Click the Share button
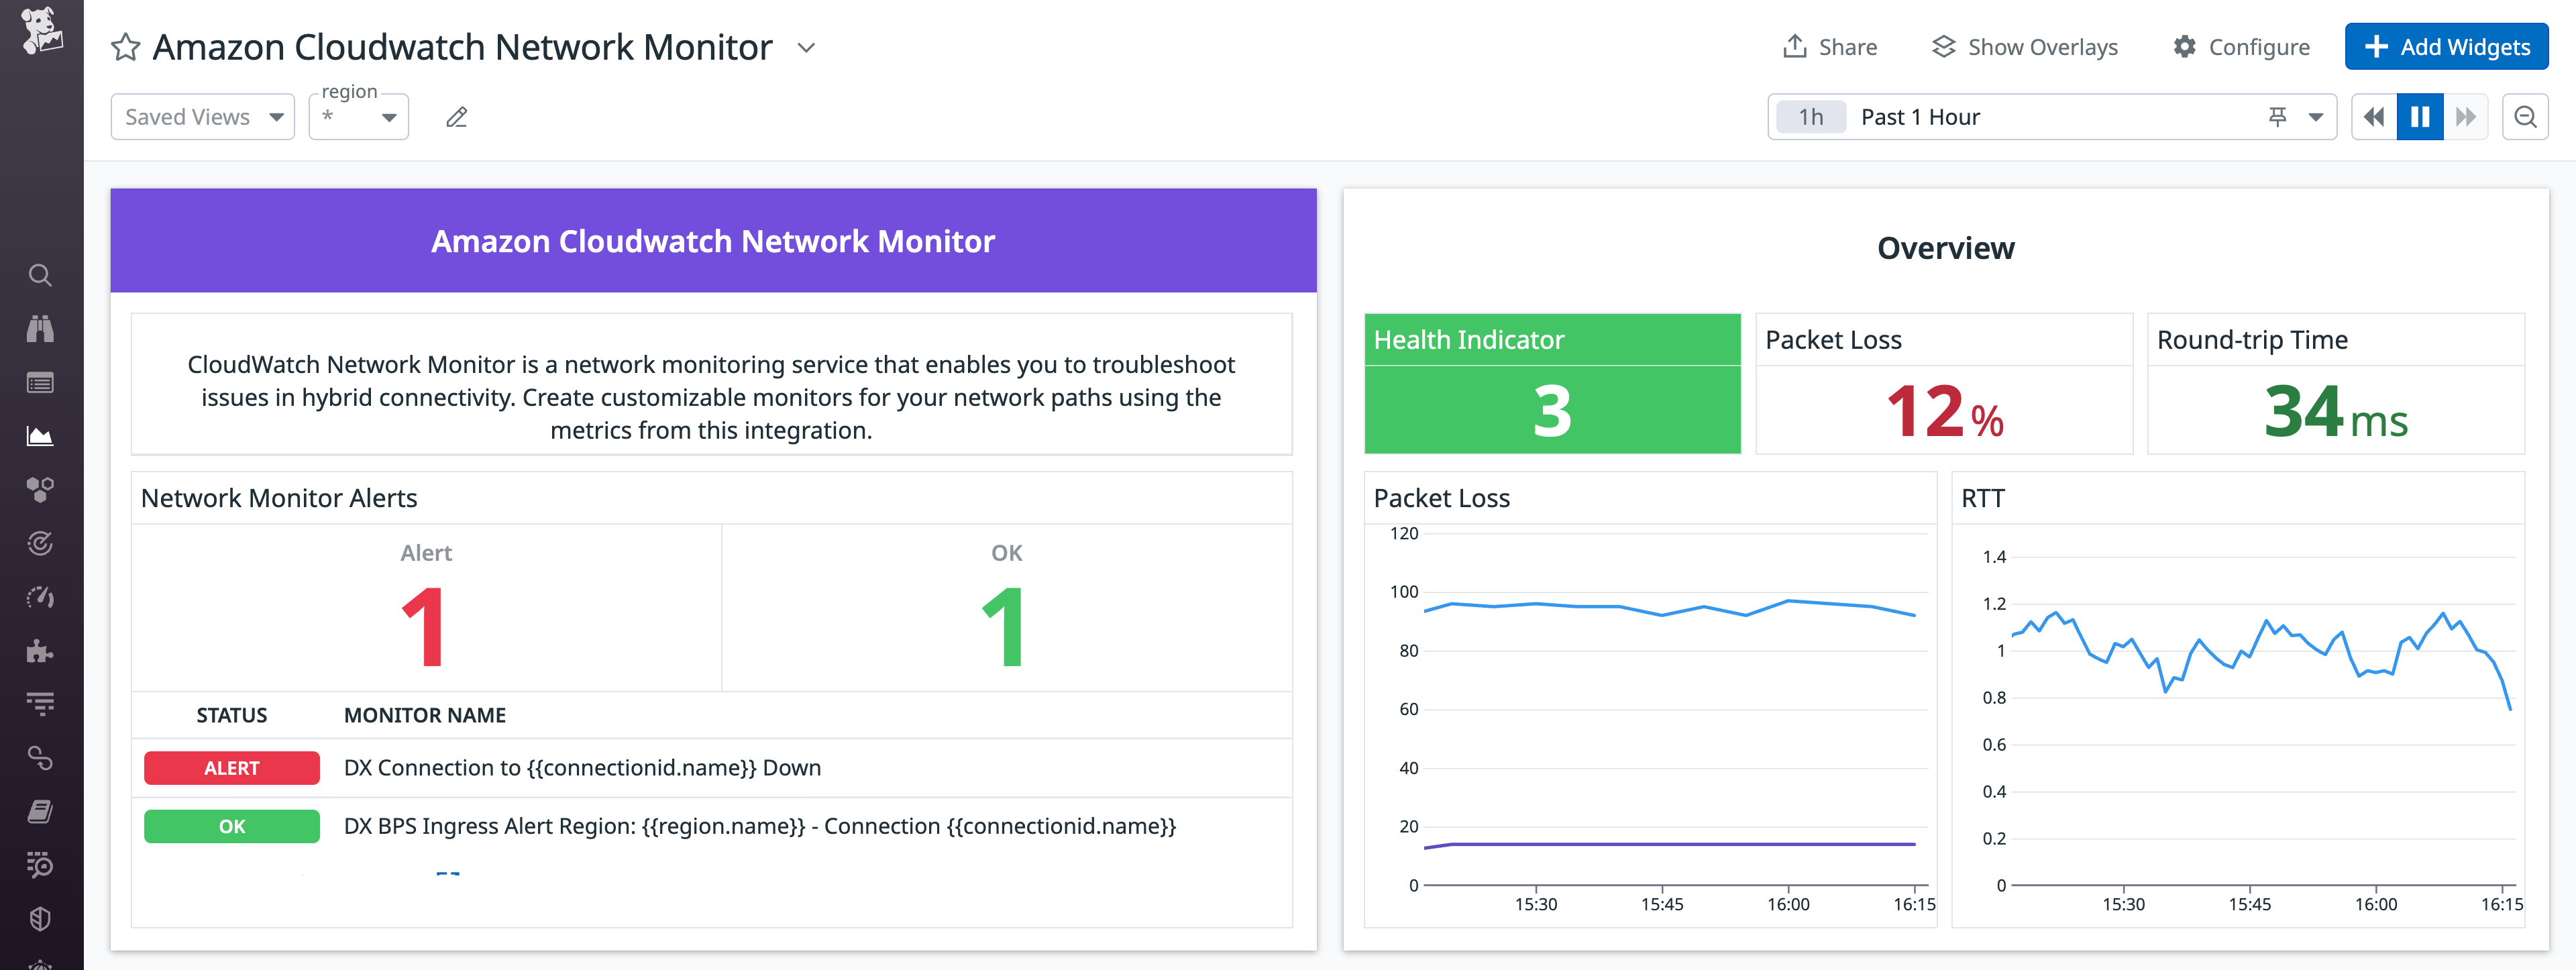 pyautogui.click(x=1830, y=46)
